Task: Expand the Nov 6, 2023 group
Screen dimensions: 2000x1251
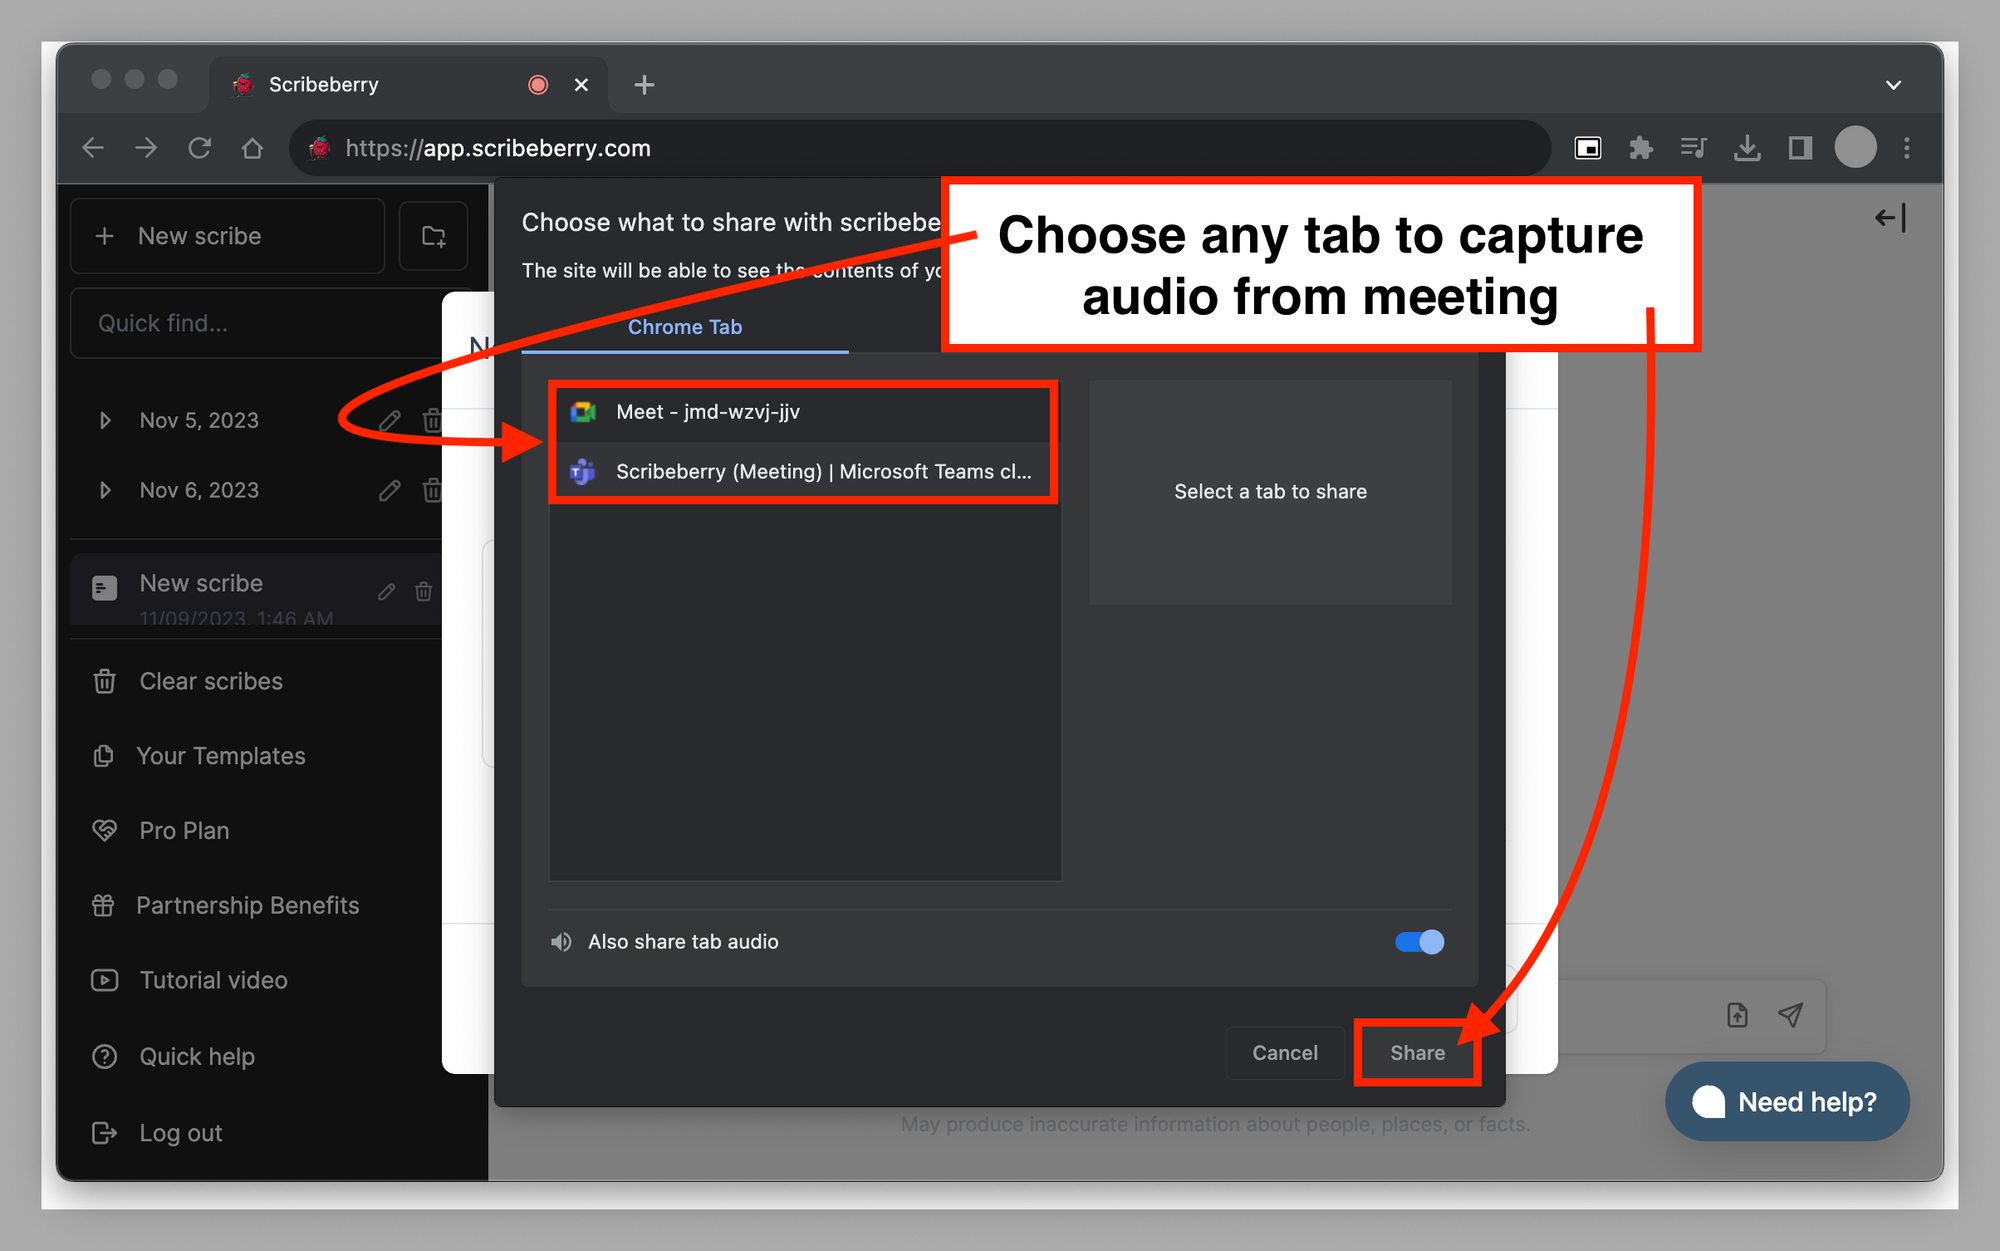Action: point(105,490)
